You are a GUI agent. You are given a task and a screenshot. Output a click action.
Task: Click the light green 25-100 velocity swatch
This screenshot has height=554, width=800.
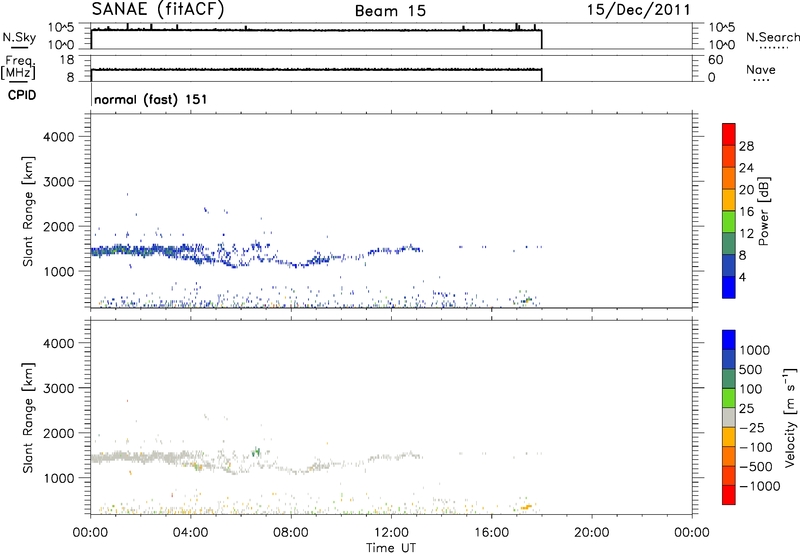click(729, 398)
